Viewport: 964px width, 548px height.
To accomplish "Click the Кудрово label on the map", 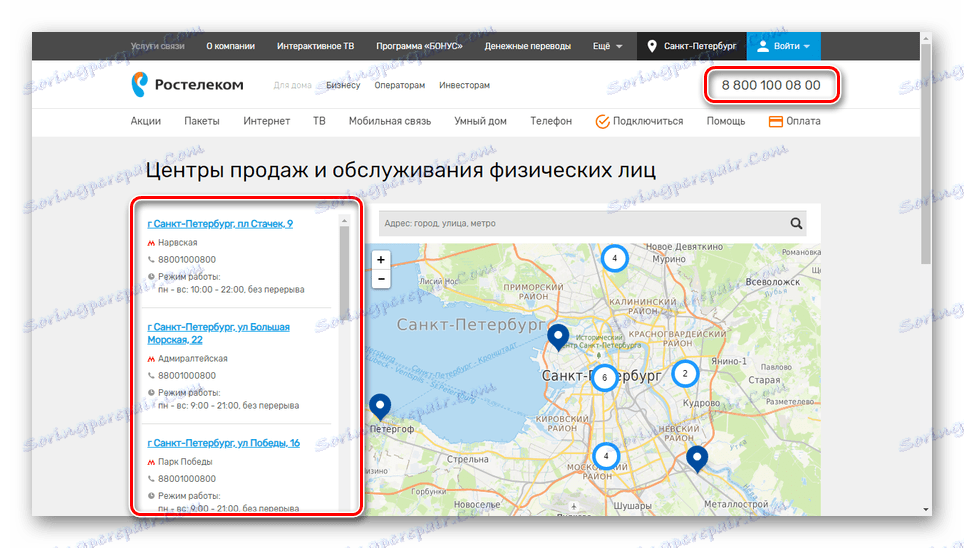I will (x=701, y=403).
